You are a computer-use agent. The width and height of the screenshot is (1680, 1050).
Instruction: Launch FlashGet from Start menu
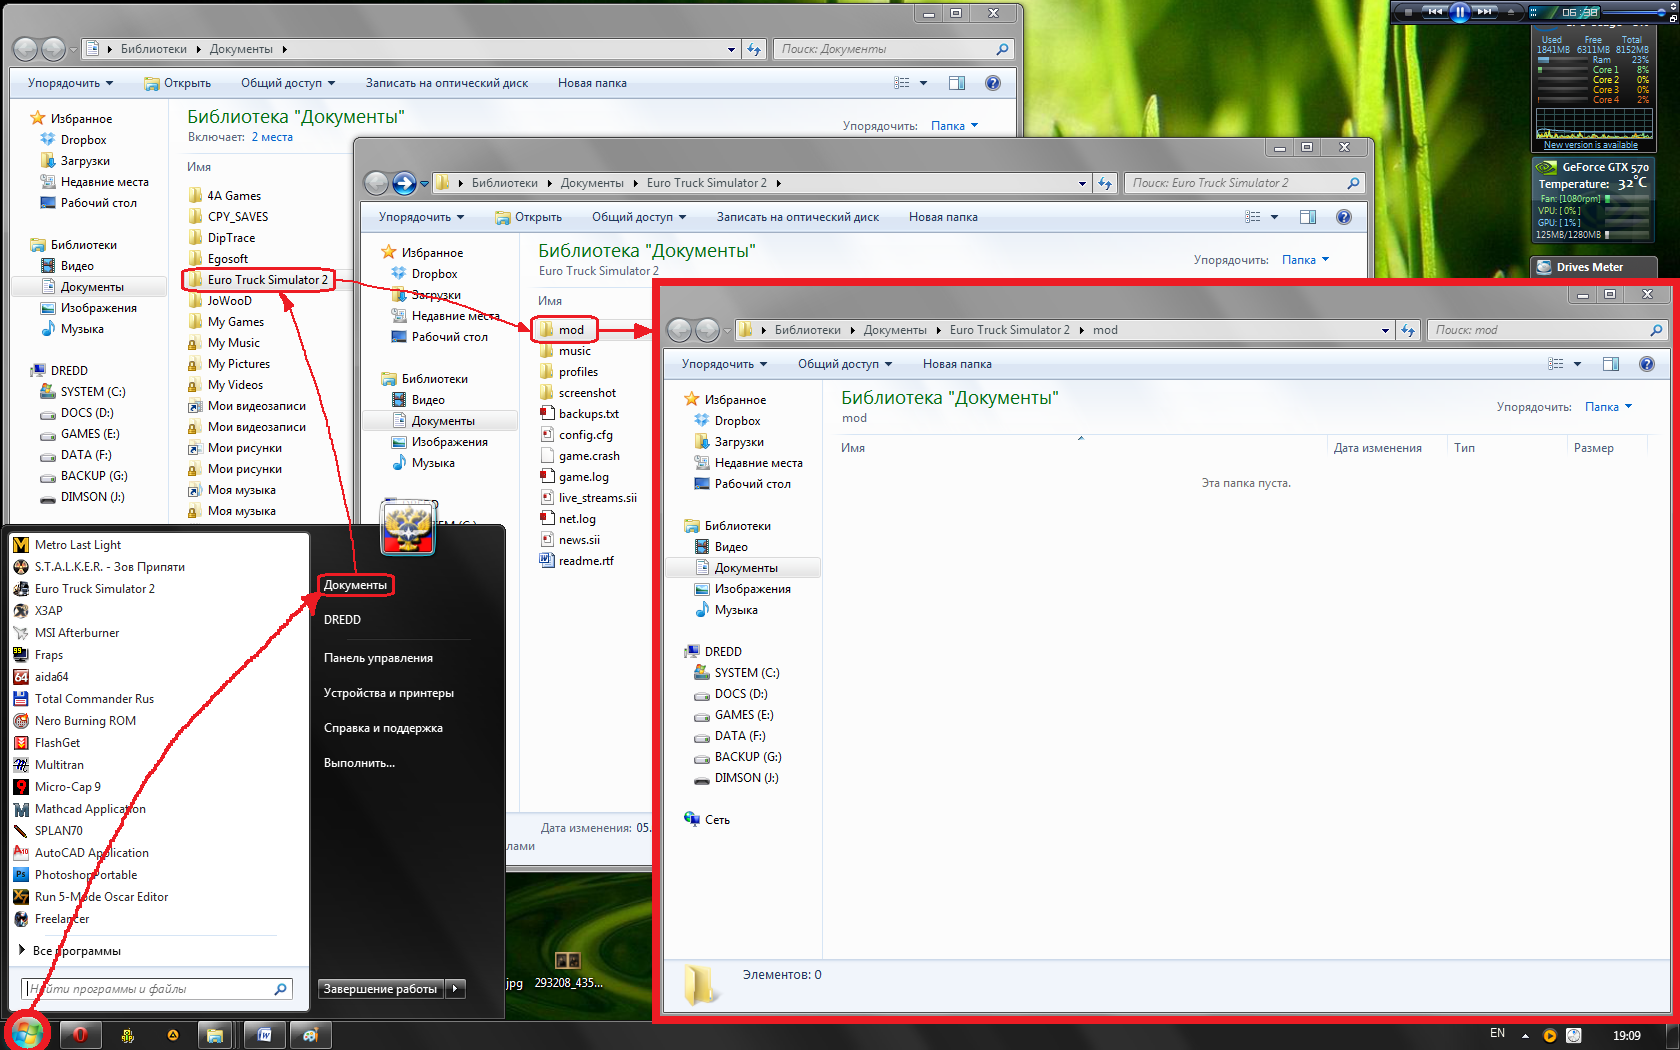58,743
